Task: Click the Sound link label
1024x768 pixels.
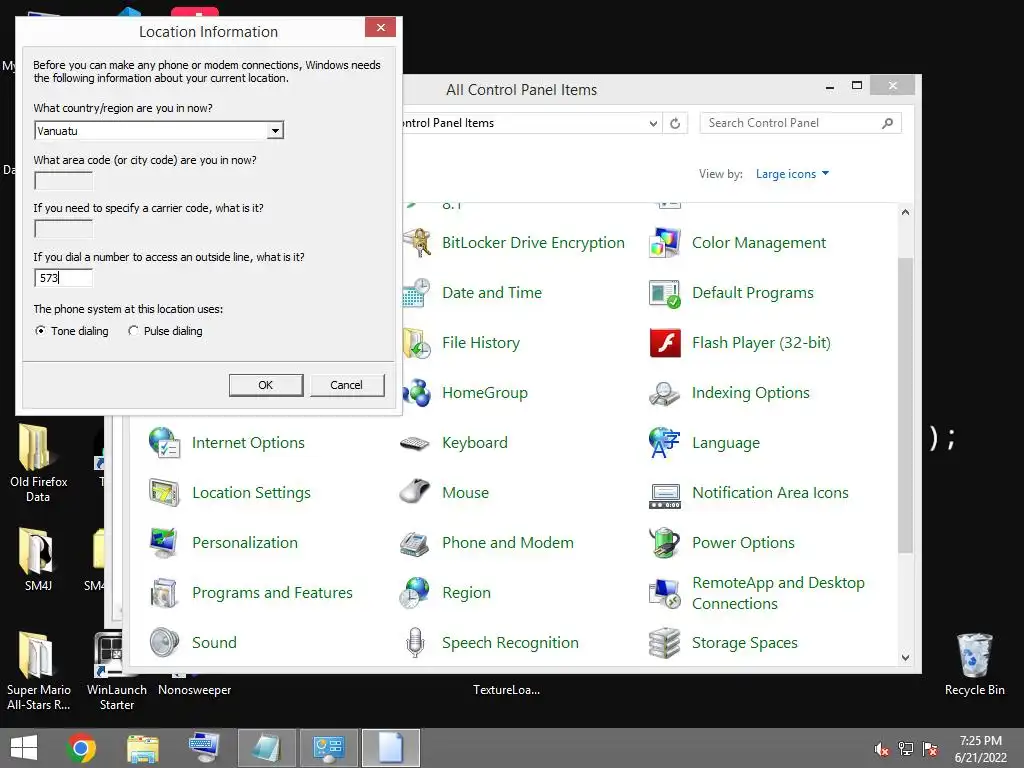Action: pyautogui.click(x=214, y=643)
